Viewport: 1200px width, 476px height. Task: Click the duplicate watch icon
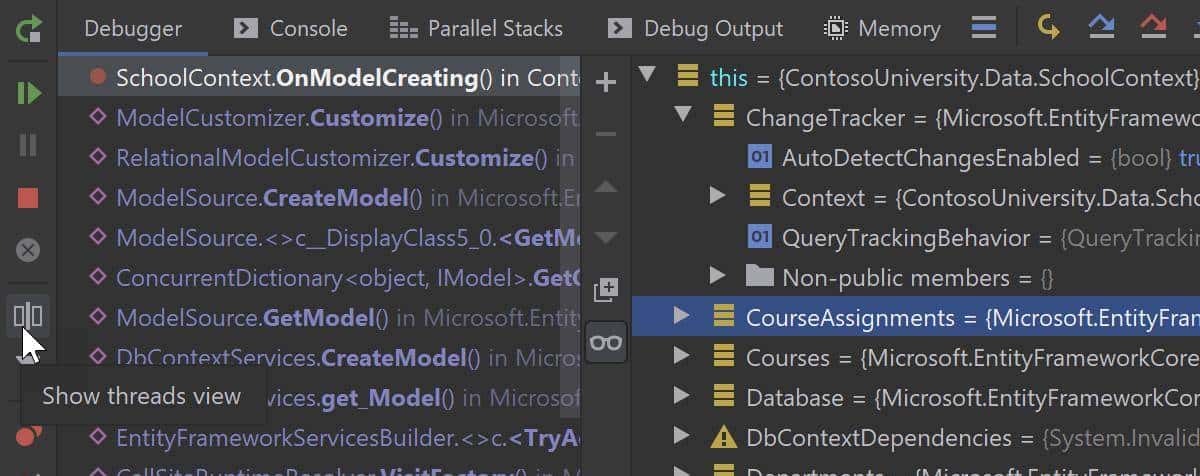[606, 290]
